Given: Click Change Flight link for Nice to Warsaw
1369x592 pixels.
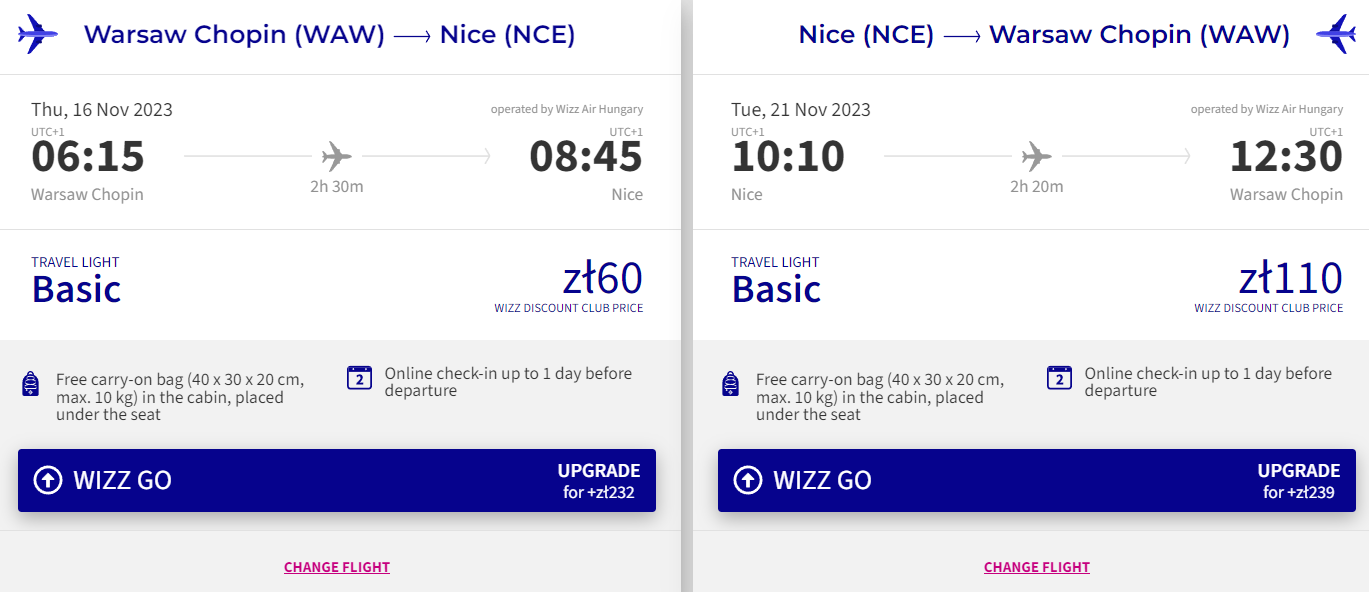Looking at the screenshot, I should coord(1037,567).
